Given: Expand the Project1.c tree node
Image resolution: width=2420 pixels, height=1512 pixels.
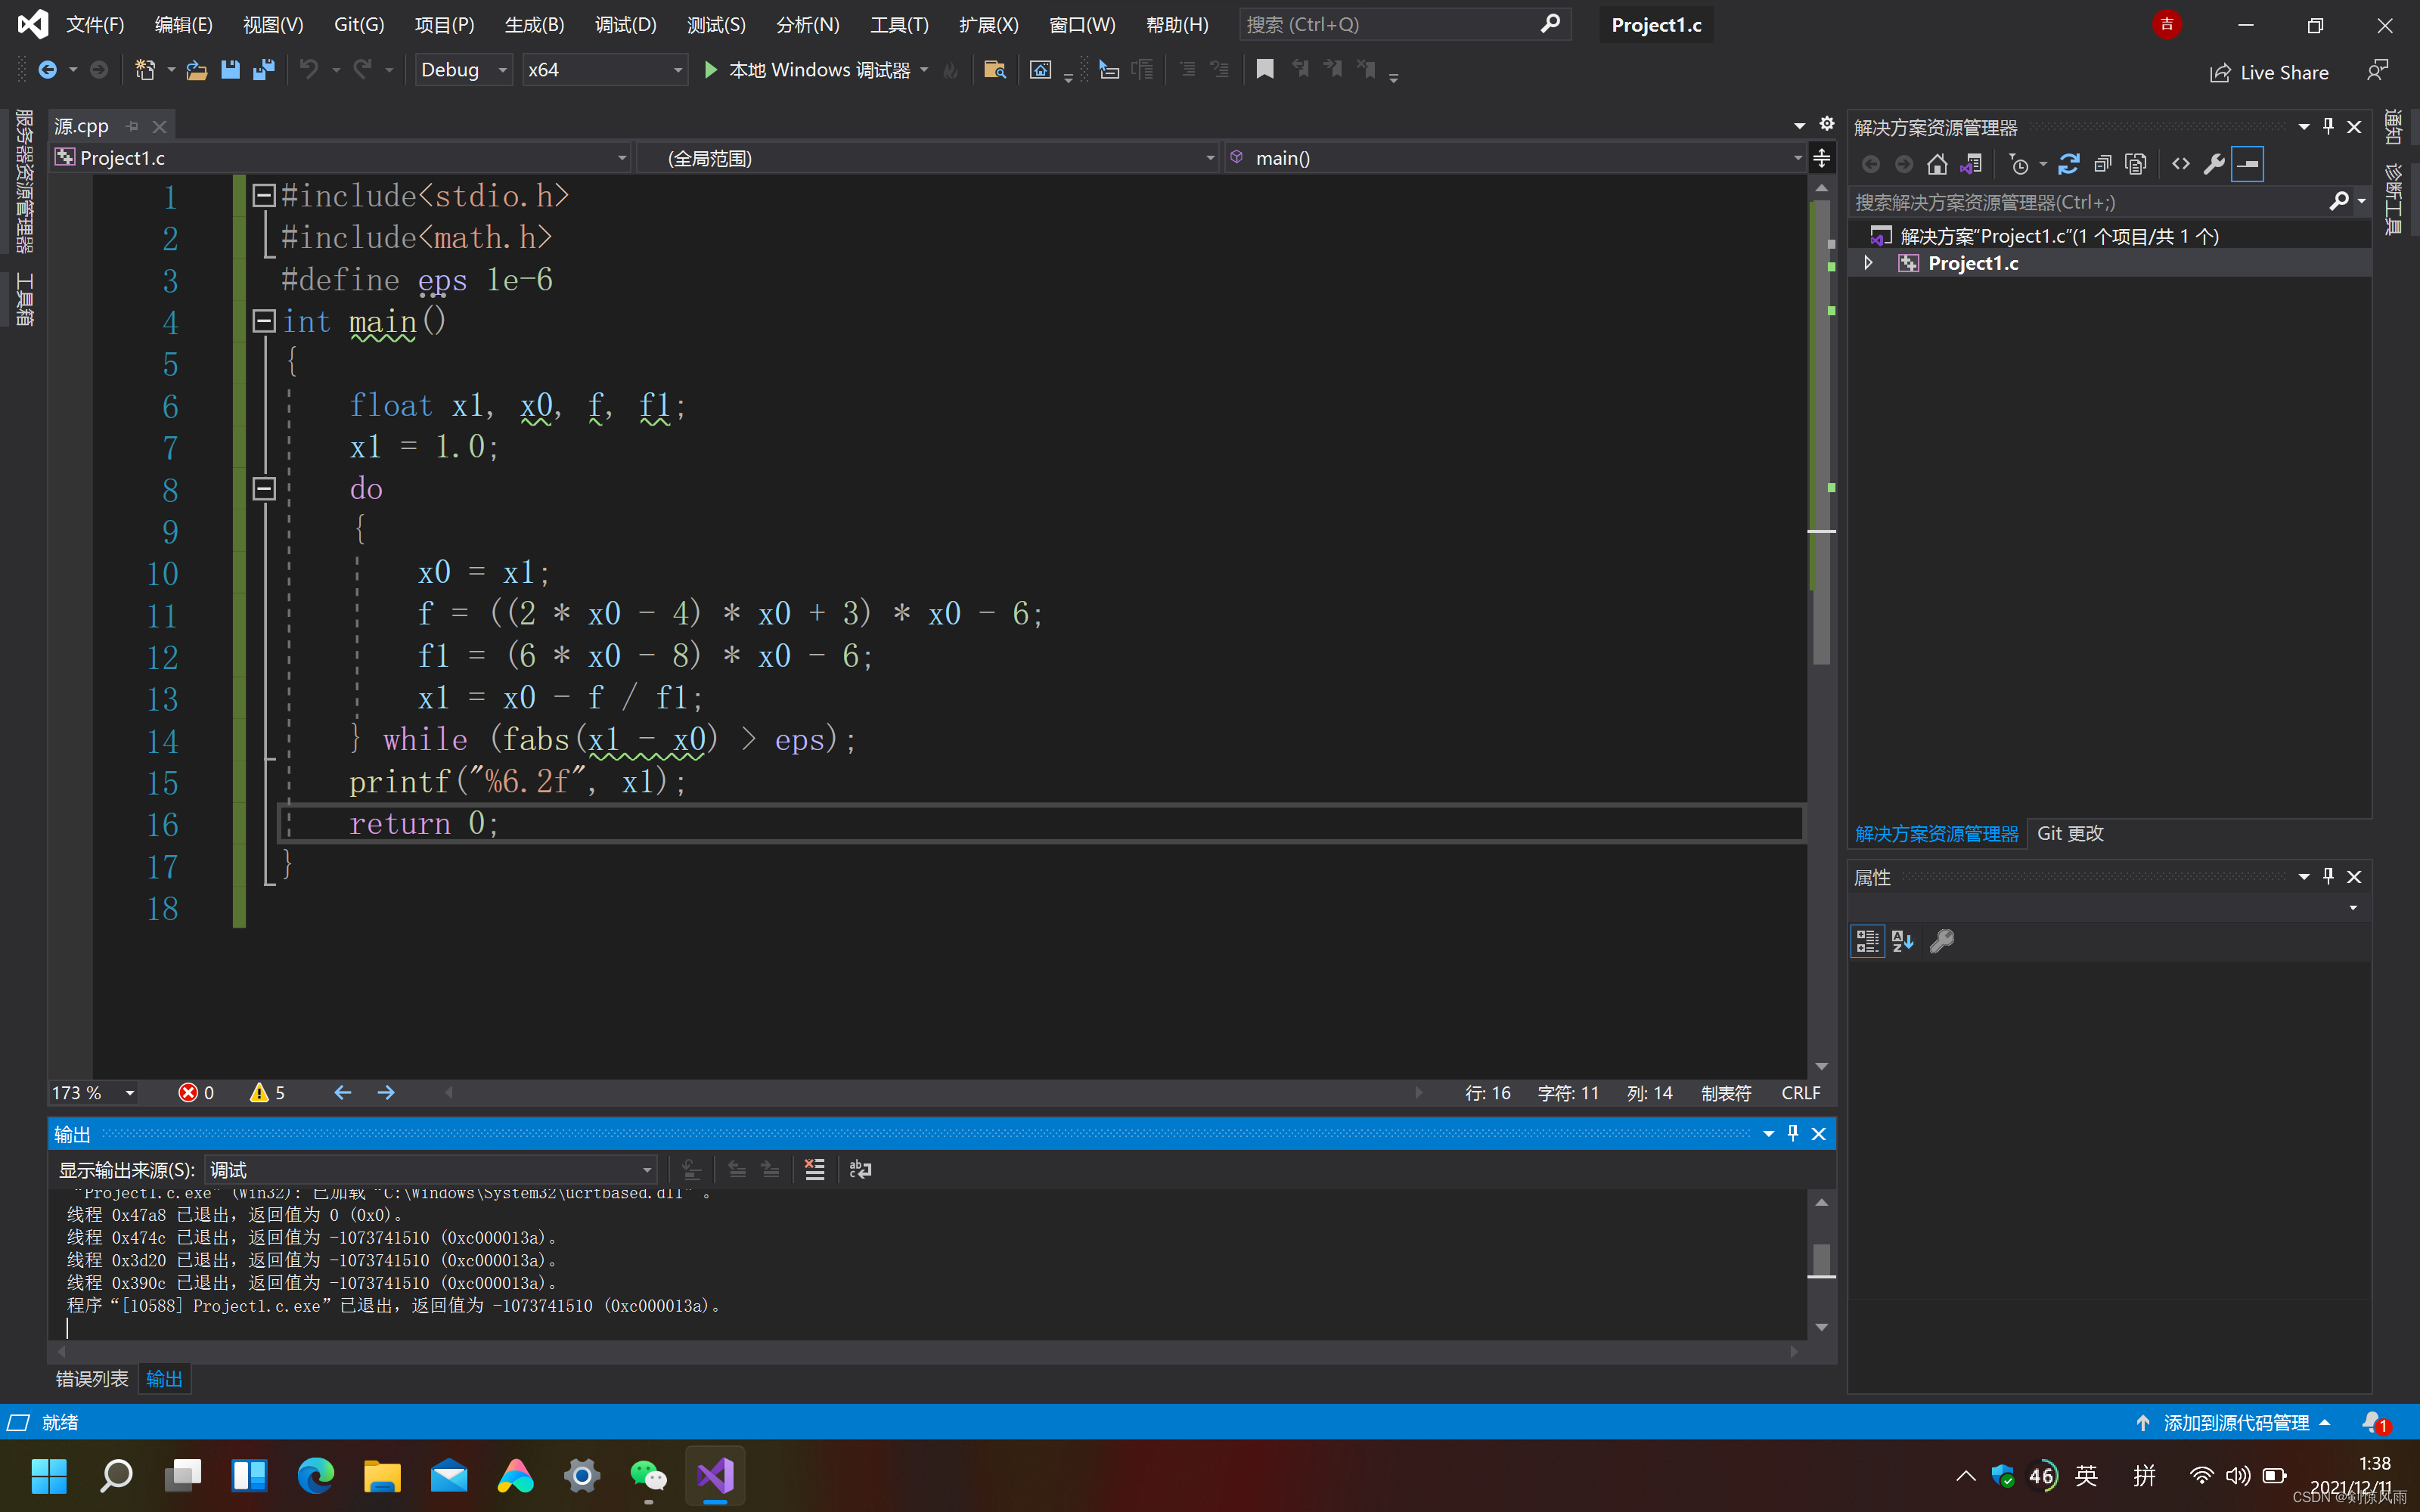Looking at the screenshot, I should pos(1868,263).
